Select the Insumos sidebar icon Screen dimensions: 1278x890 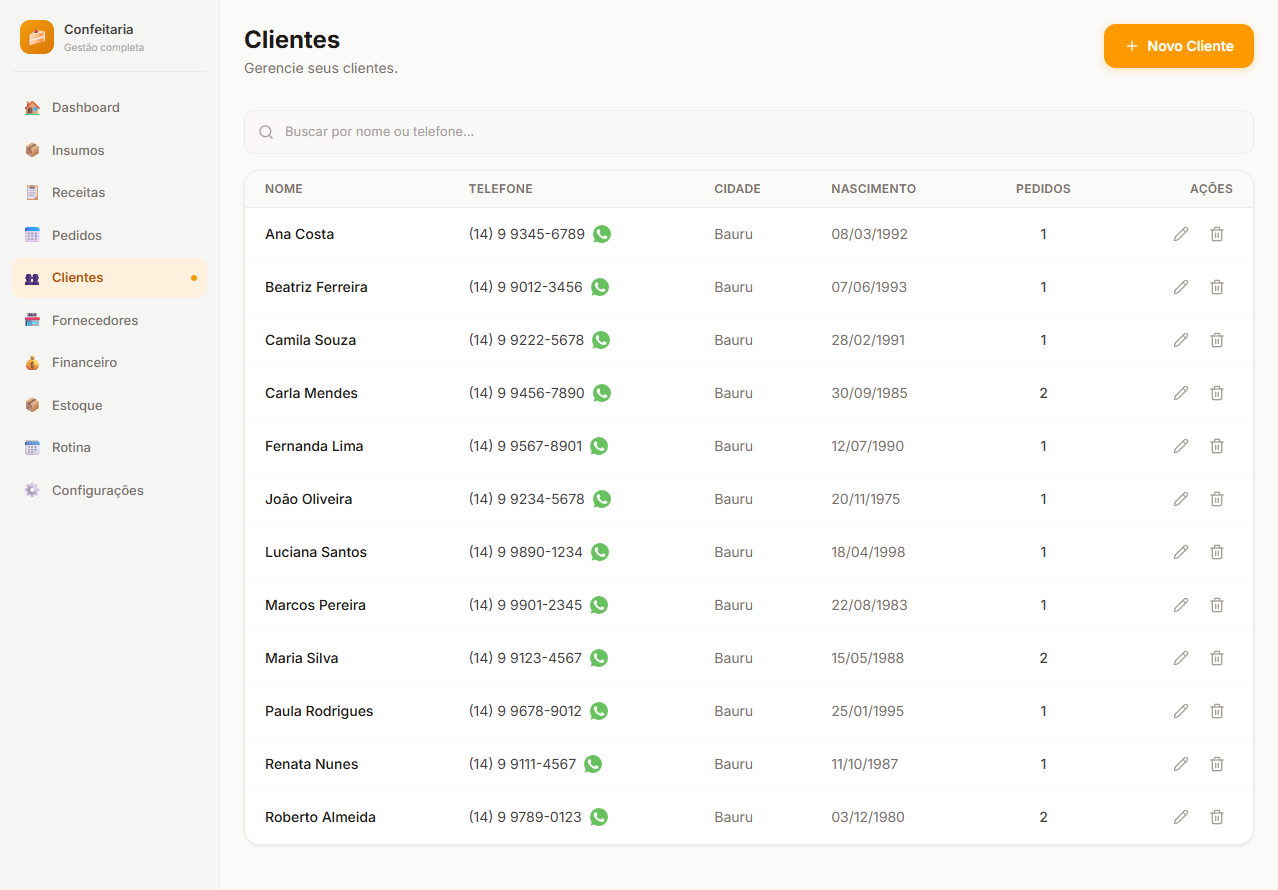click(33, 150)
